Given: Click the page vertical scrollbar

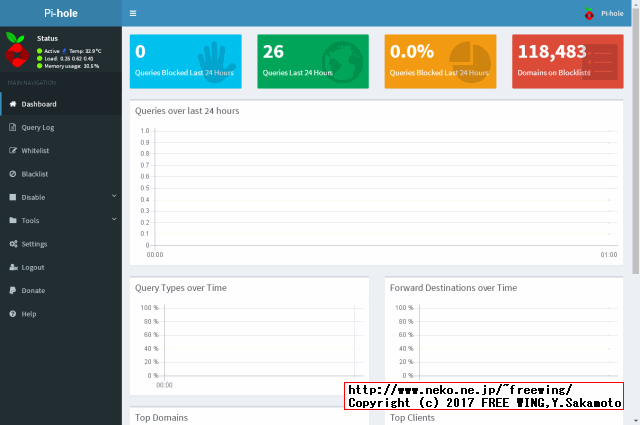Looking at the screenshot, I should (635, 150).
